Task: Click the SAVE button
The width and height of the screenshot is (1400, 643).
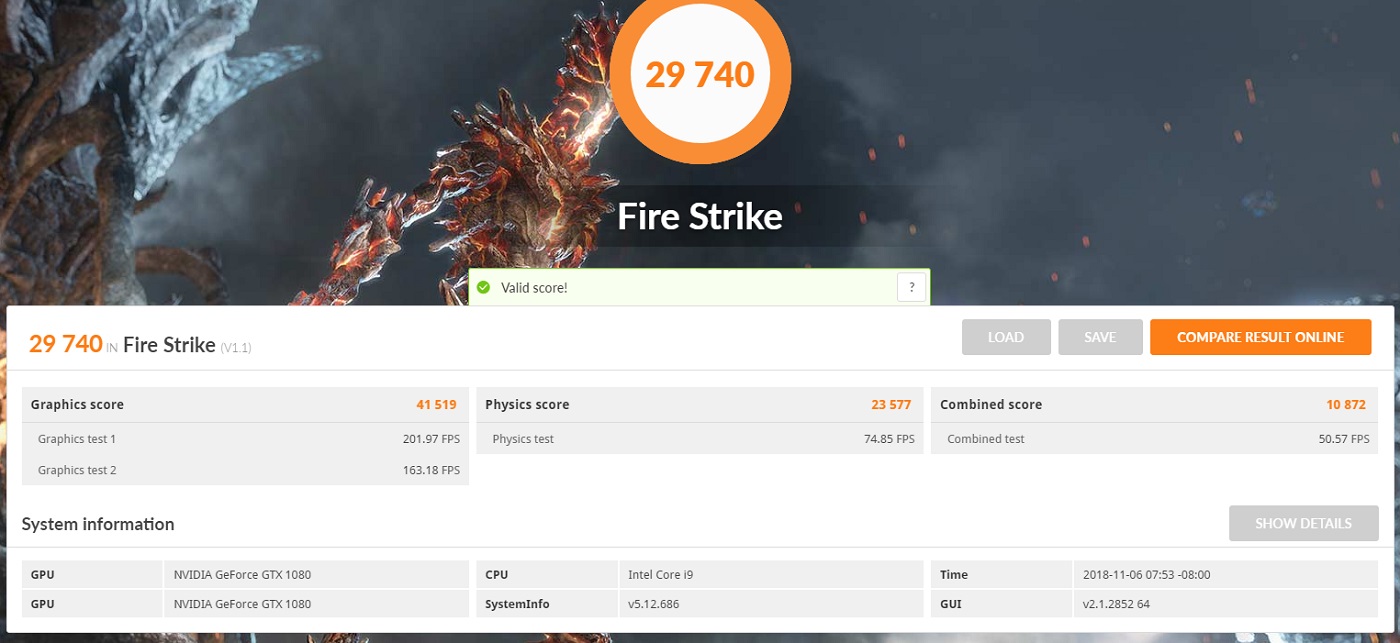Action: click(1100, 337)
